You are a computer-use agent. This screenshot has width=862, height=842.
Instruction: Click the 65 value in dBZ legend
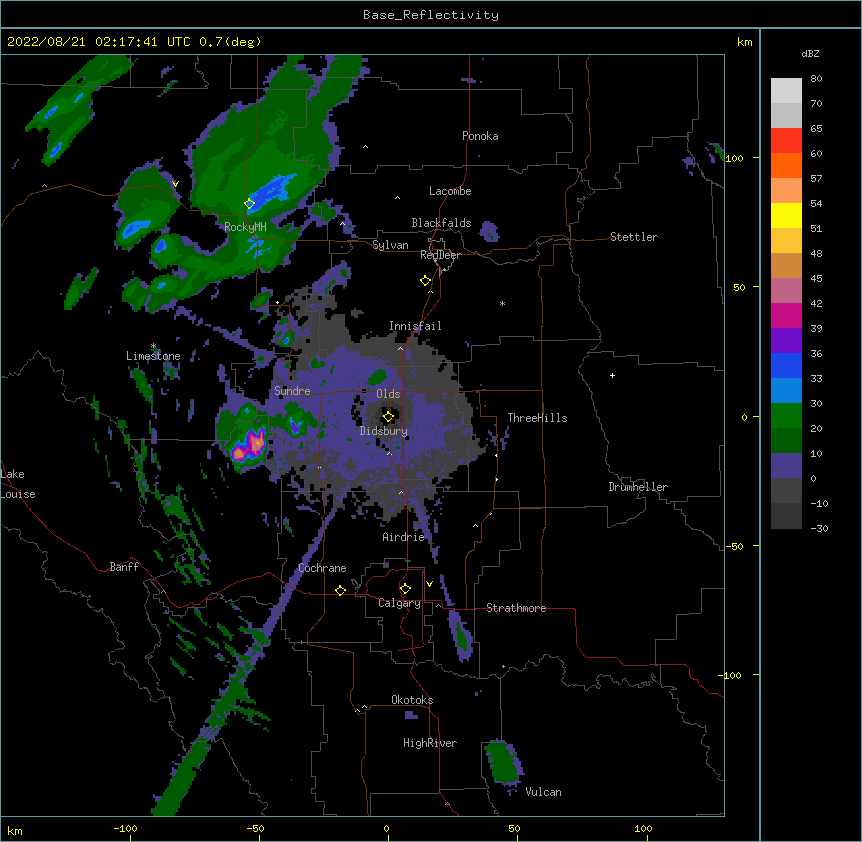point(816,129)
